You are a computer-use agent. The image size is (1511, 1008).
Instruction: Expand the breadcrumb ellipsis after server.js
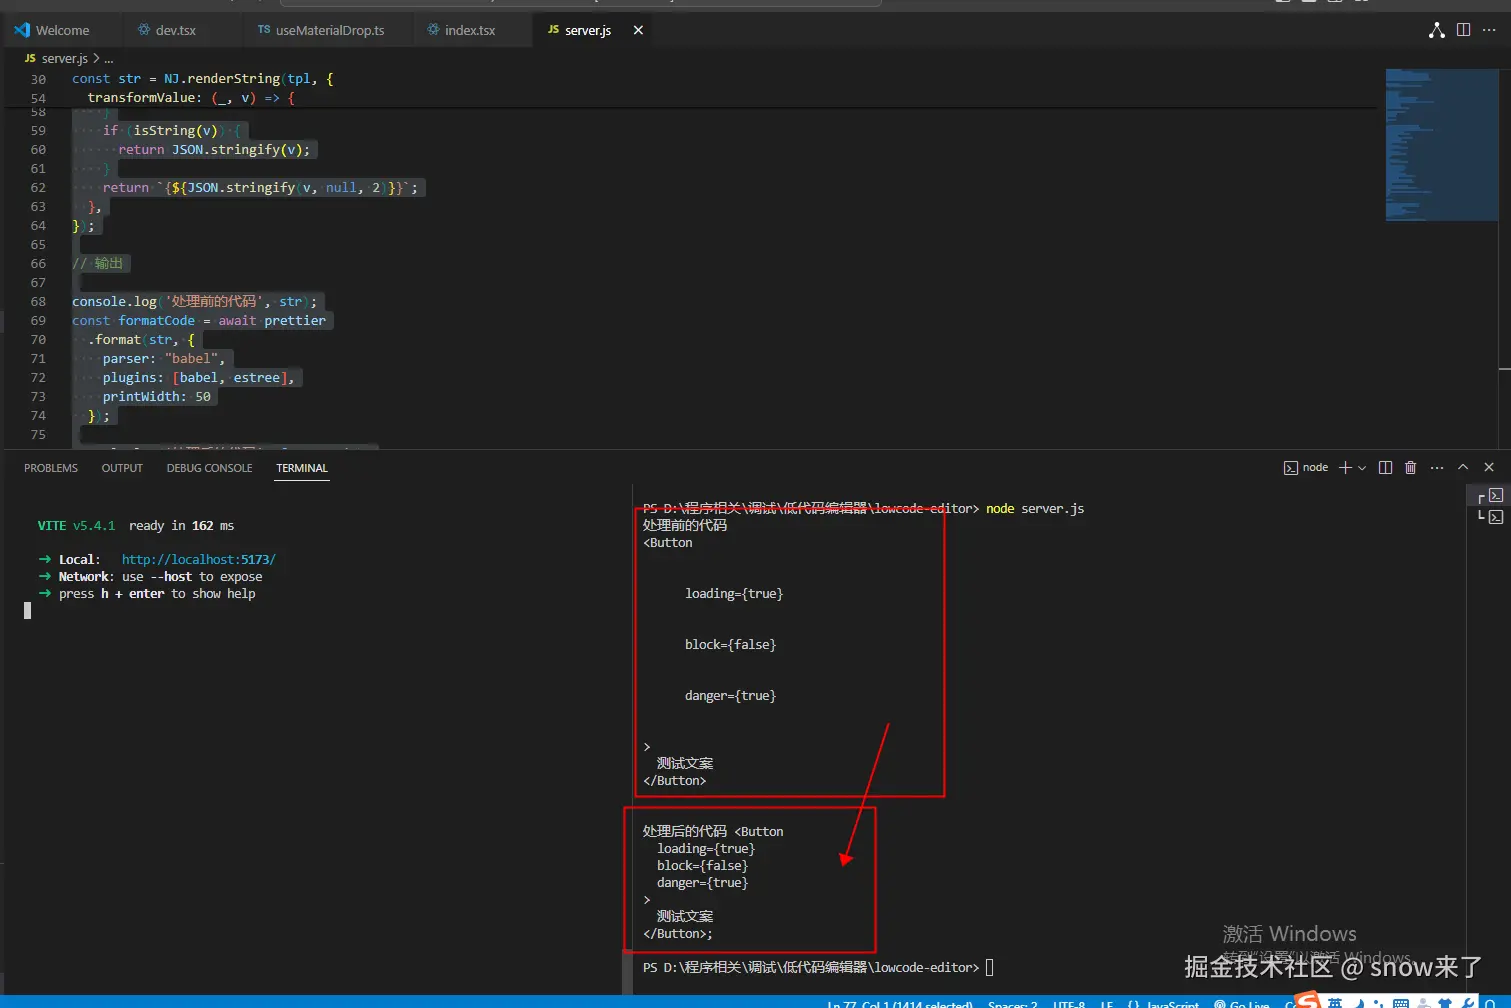tap(109, 58)
